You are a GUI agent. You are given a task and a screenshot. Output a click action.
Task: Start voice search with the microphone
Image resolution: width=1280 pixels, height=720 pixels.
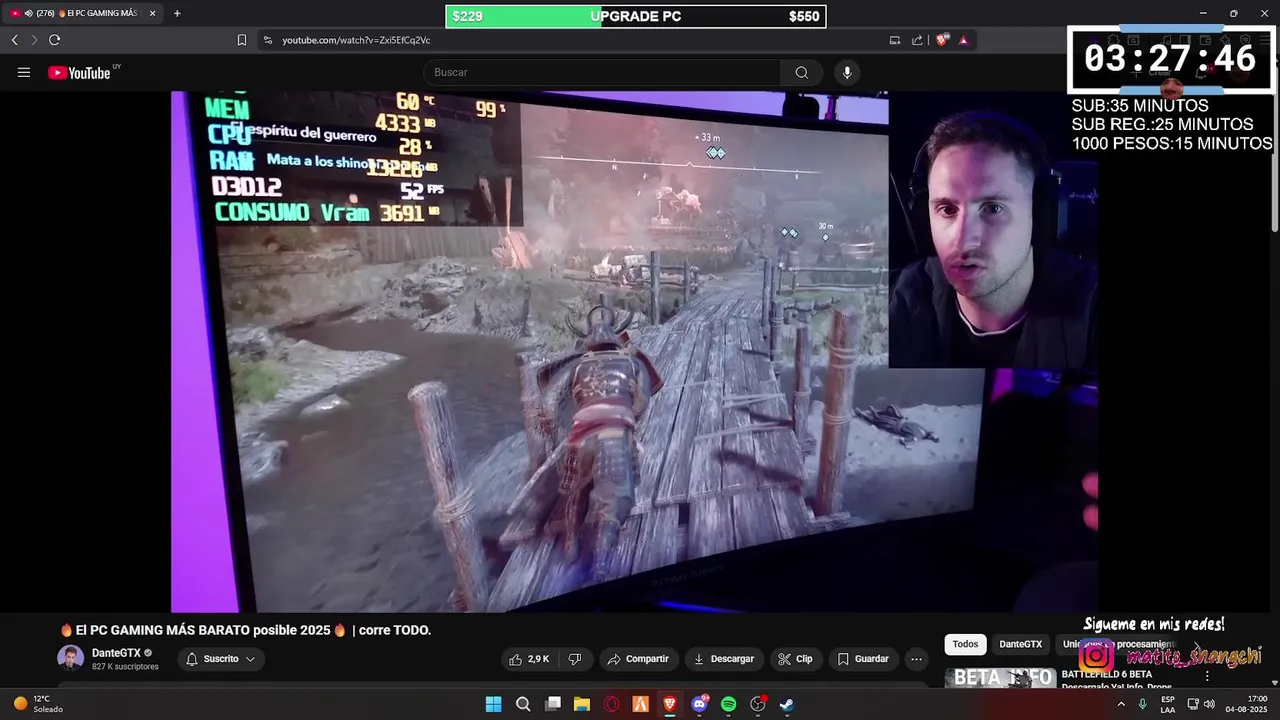[847, 72]
